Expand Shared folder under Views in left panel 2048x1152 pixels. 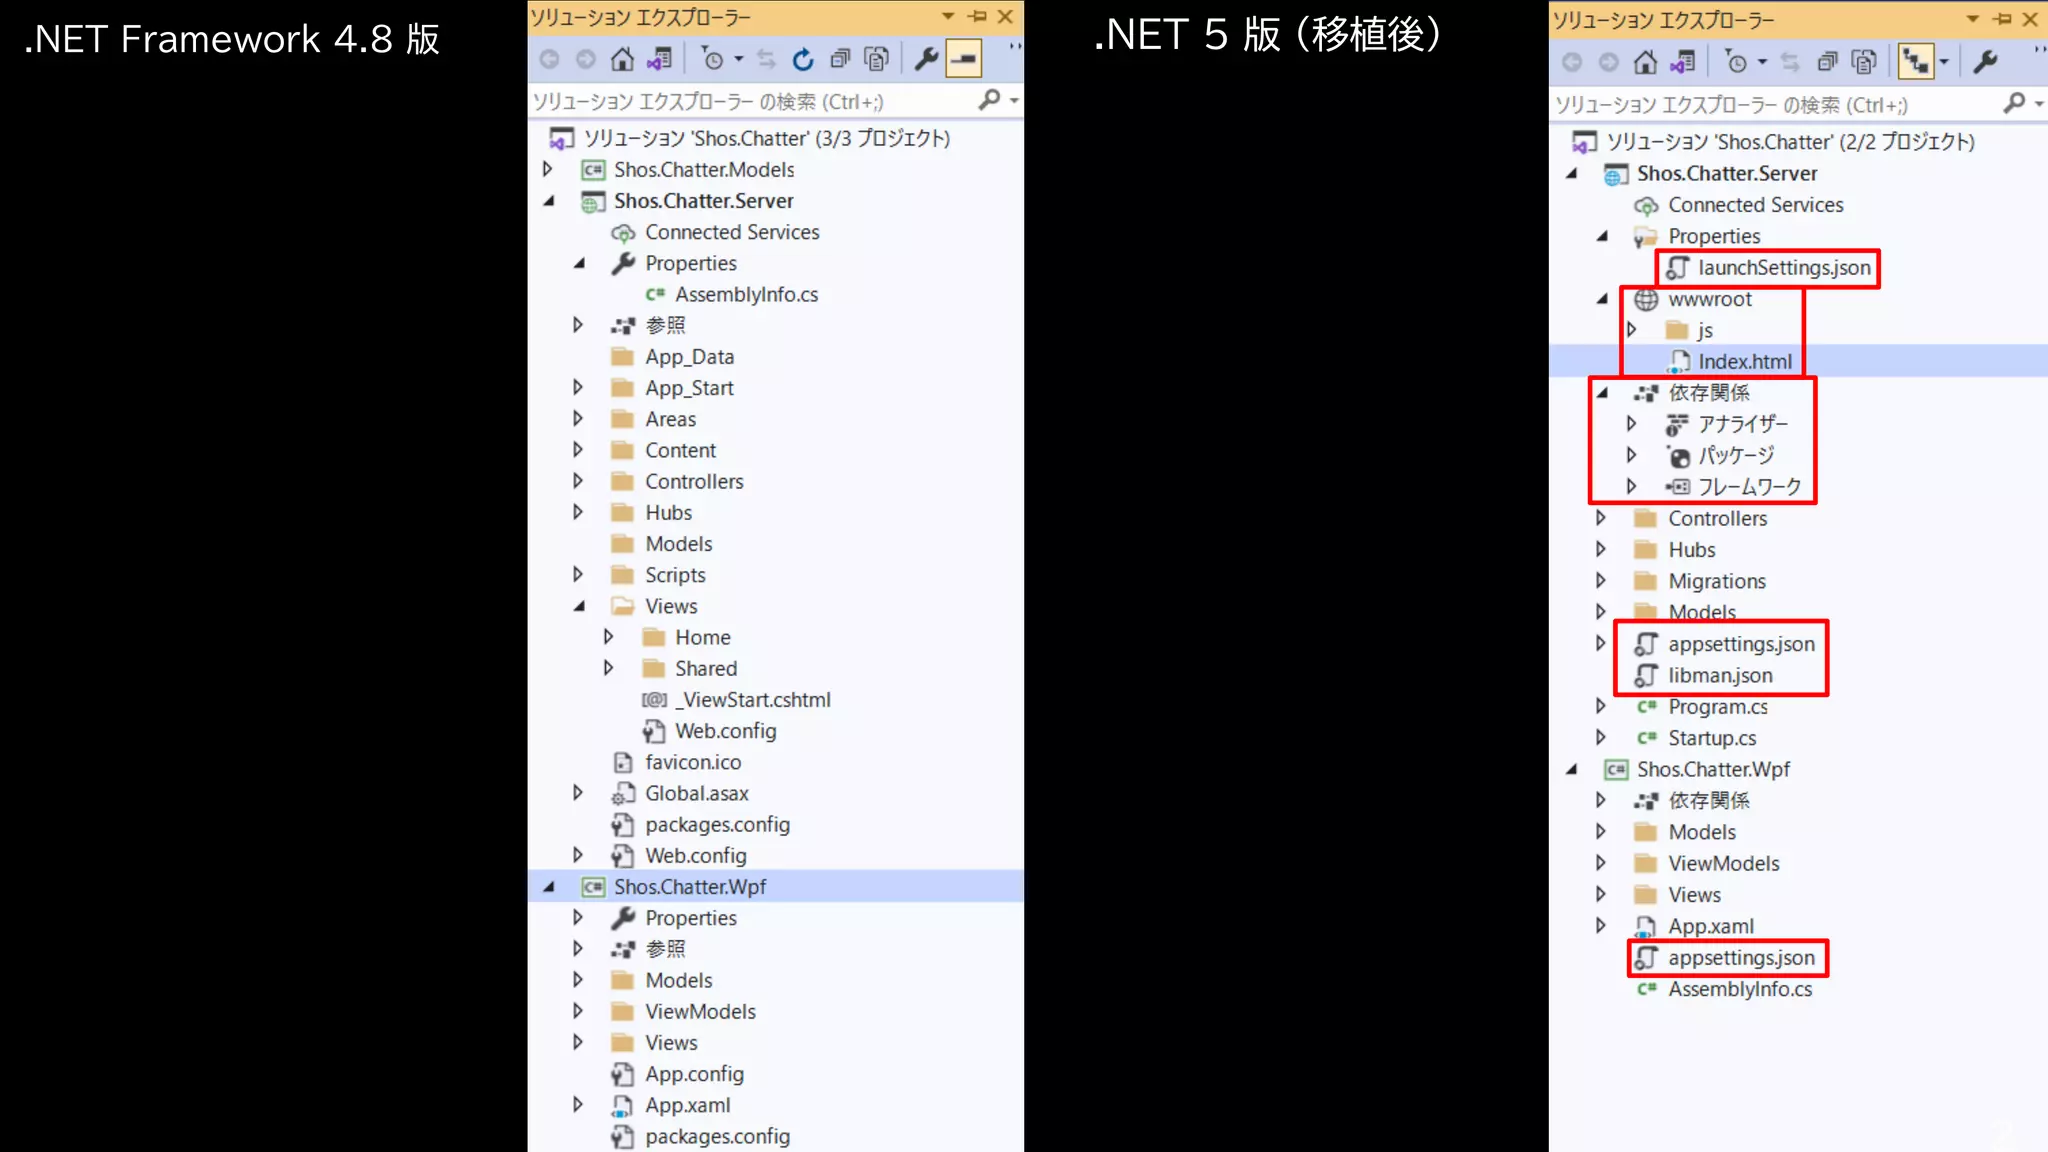click(x=608, y=668)
